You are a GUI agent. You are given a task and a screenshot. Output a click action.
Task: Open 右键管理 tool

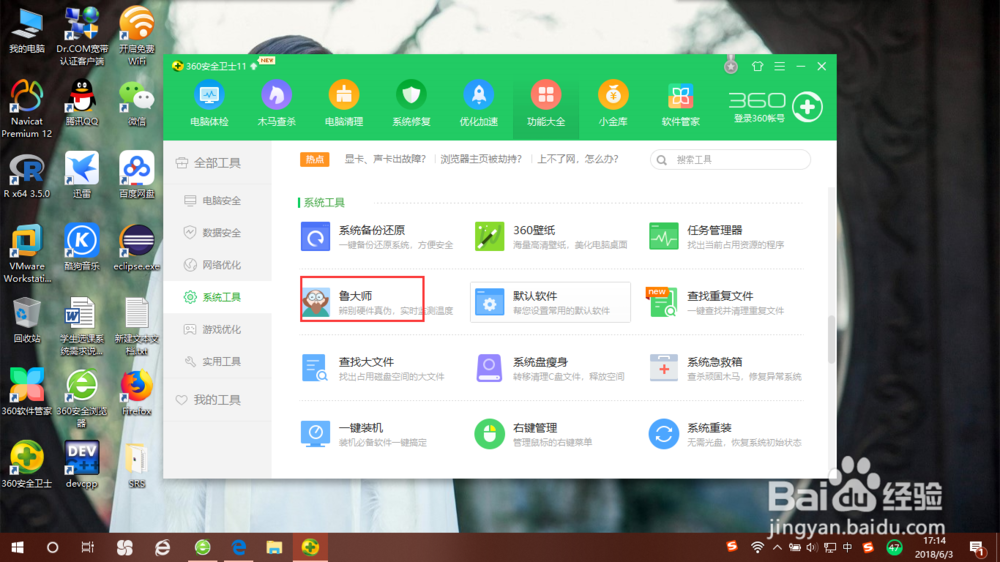[533, 434]
